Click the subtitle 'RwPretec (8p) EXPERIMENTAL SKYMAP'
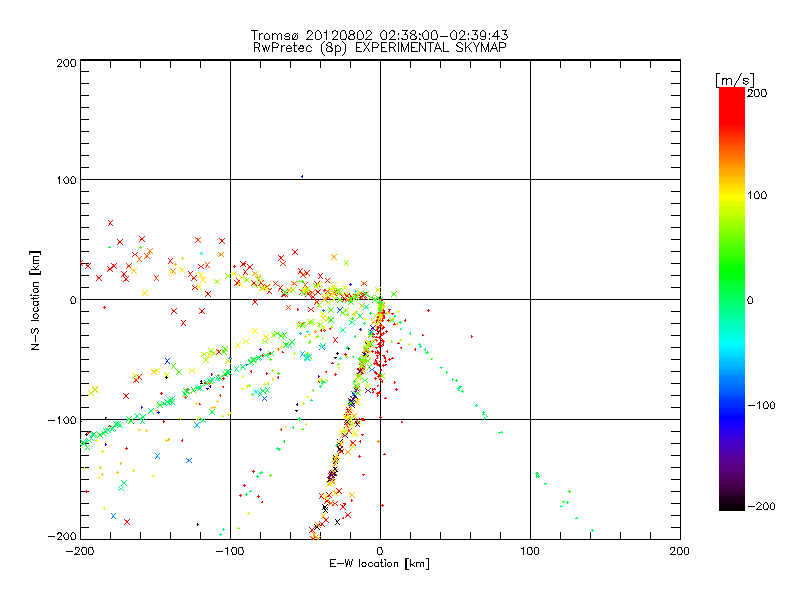 click(x=379, y=48)
